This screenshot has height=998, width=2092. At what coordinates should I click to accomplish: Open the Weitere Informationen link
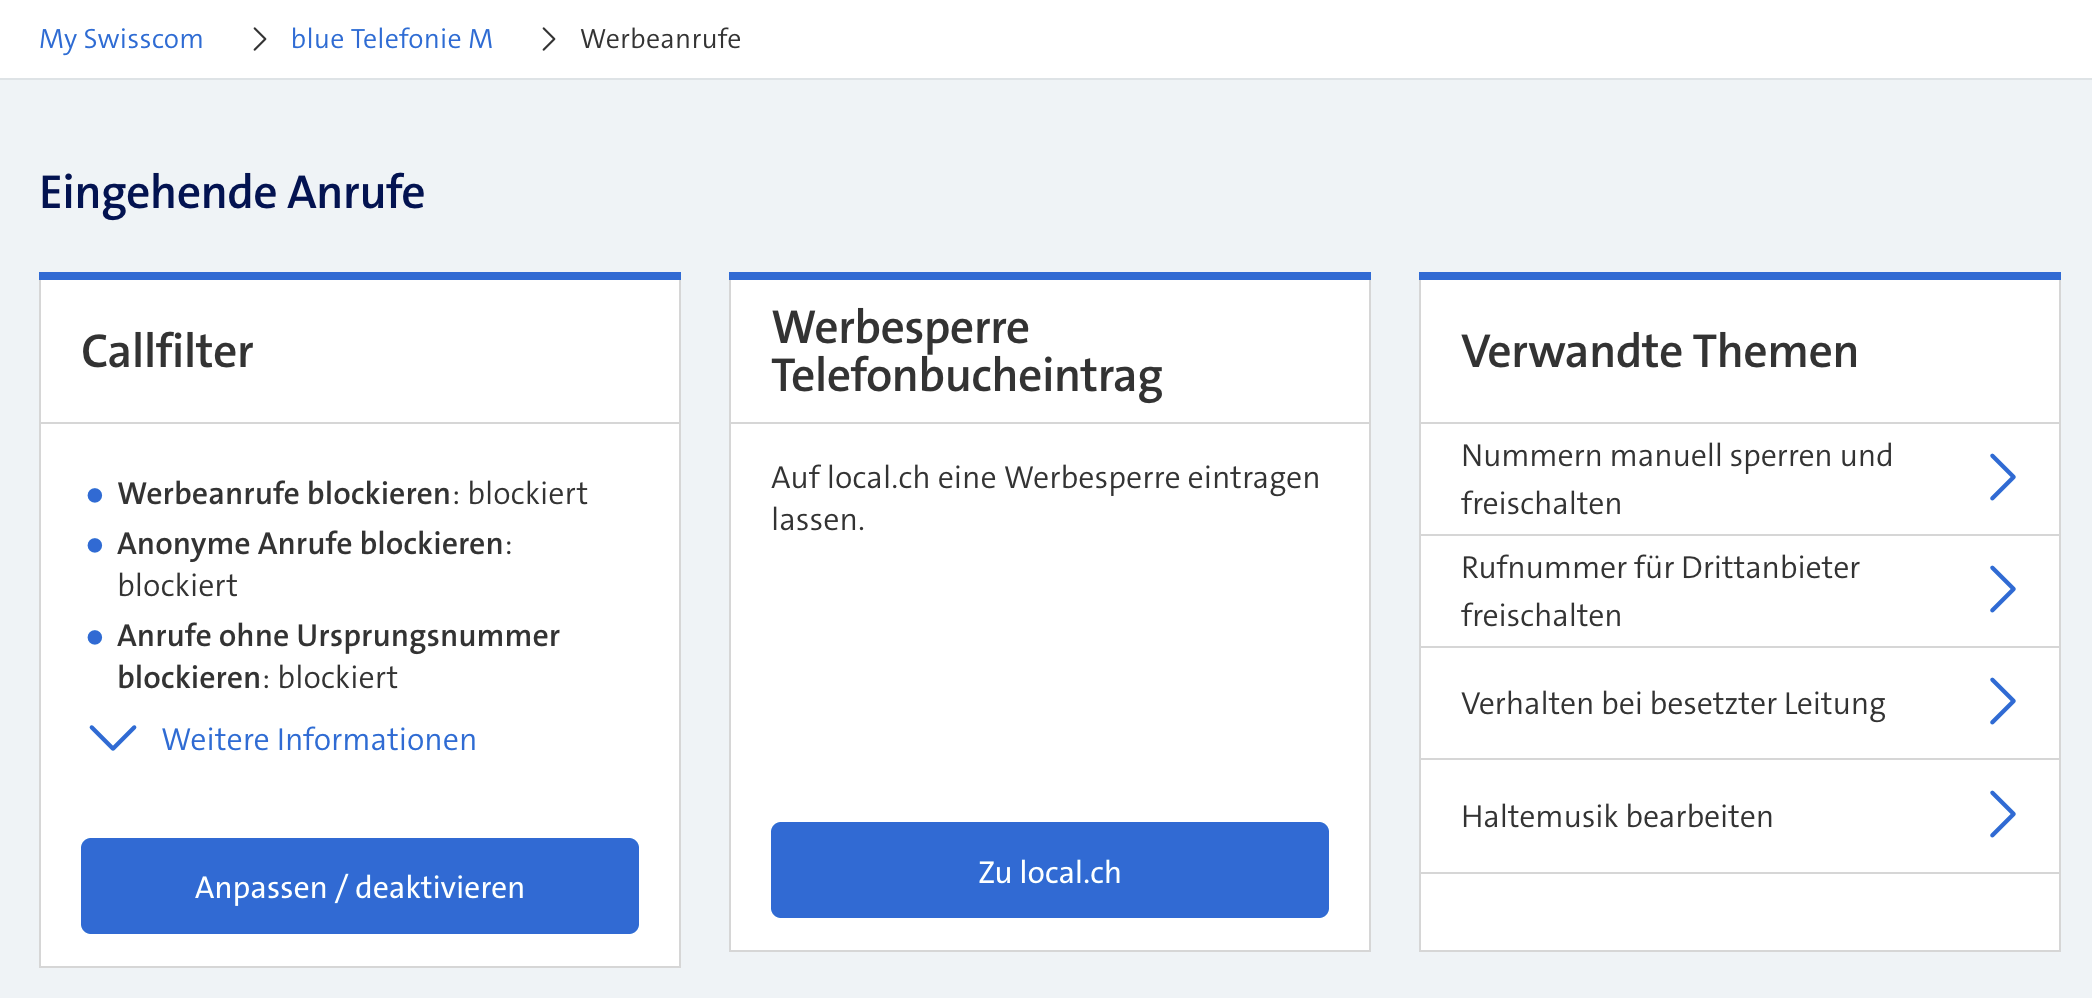click(318, 739)
